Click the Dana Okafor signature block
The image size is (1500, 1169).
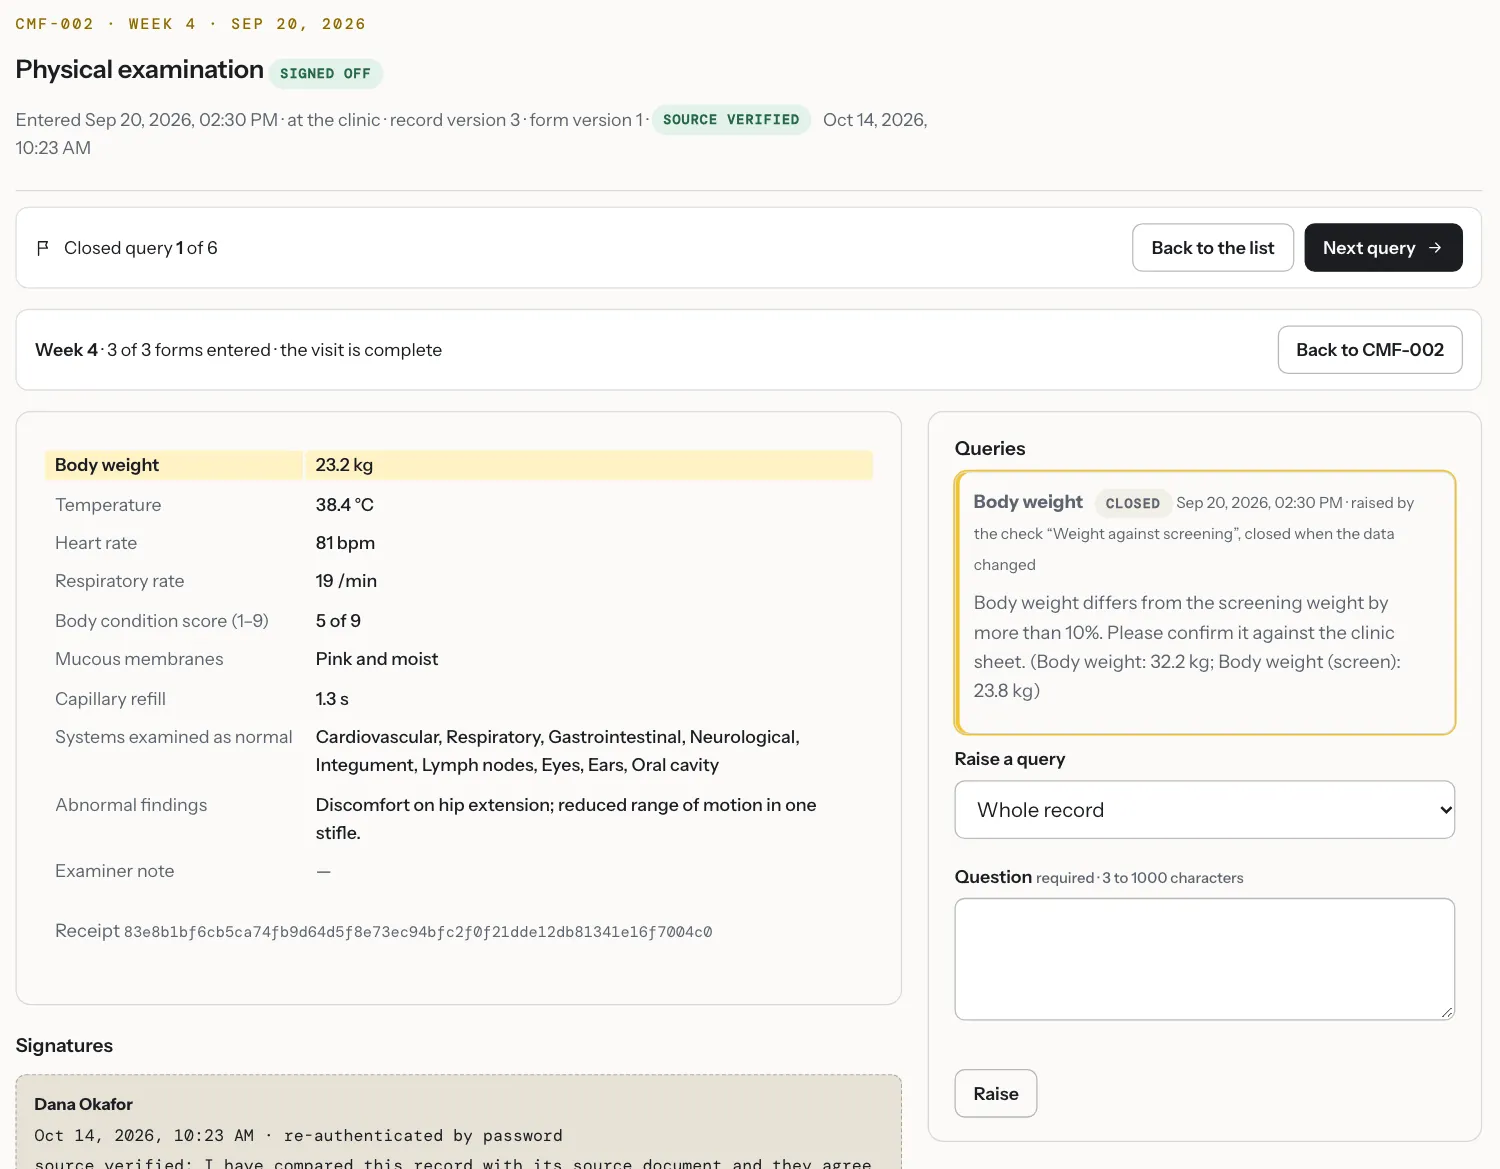pyautogui.click(x=459, y=1122)
